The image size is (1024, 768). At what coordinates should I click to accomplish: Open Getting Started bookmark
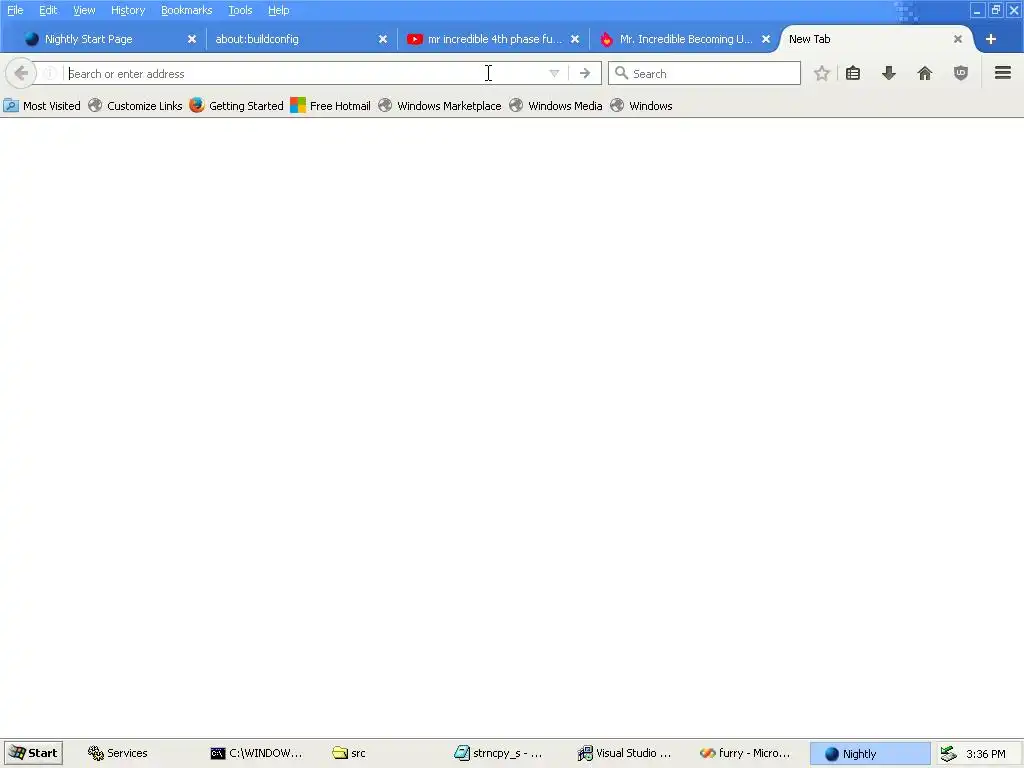tap(236, 106)
